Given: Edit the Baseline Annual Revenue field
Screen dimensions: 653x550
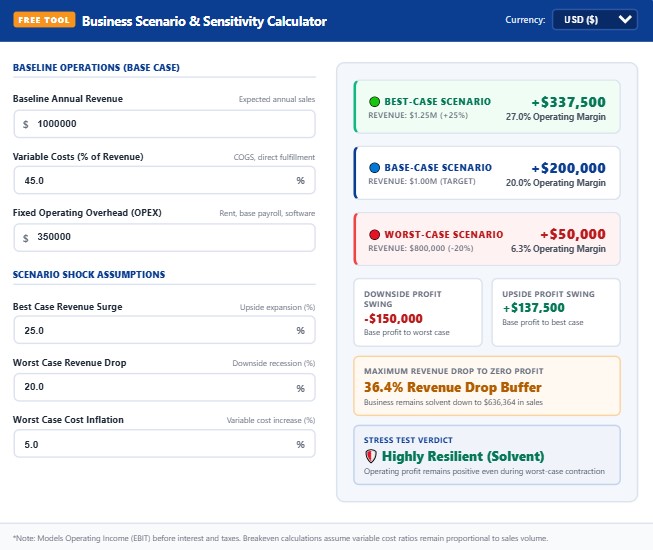Looking at the screenshot, I should coord(164,124).
